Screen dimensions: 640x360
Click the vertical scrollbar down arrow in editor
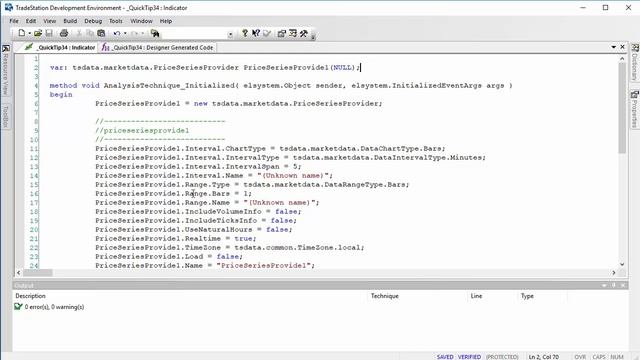[x=622, y=264]
